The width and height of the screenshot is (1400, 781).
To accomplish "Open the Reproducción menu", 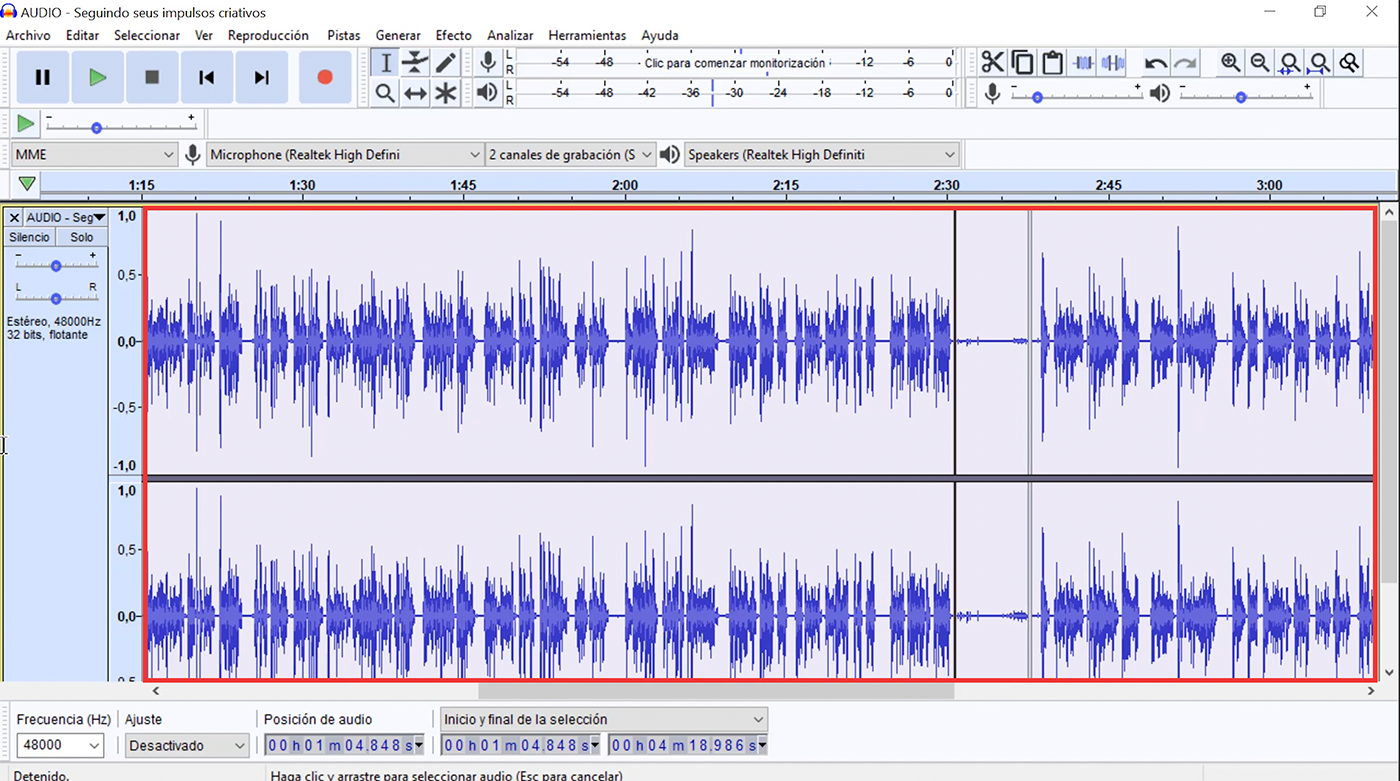I will point(268,35).
